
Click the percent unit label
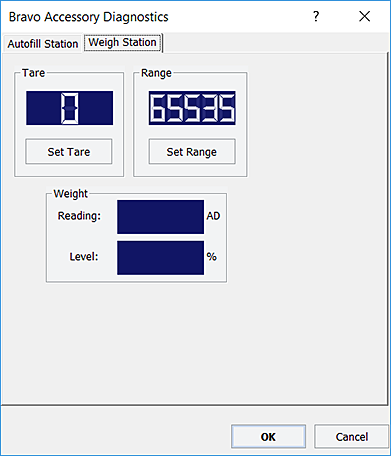212,257
